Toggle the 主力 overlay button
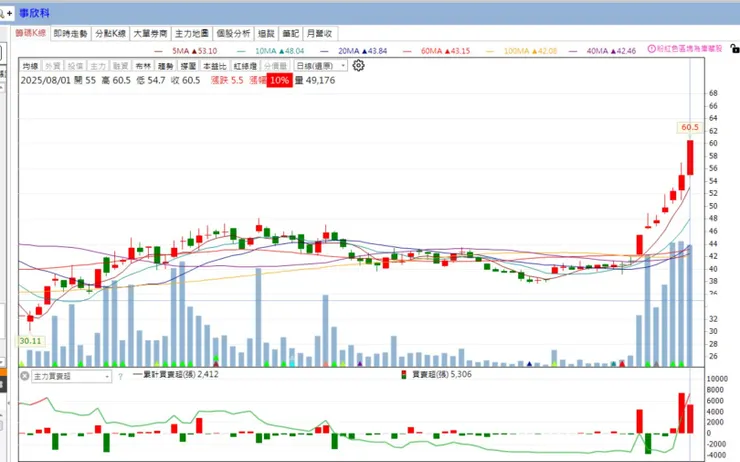Image resolution: width=740 pixels, height=462 pixels. (x=98, y=66)
